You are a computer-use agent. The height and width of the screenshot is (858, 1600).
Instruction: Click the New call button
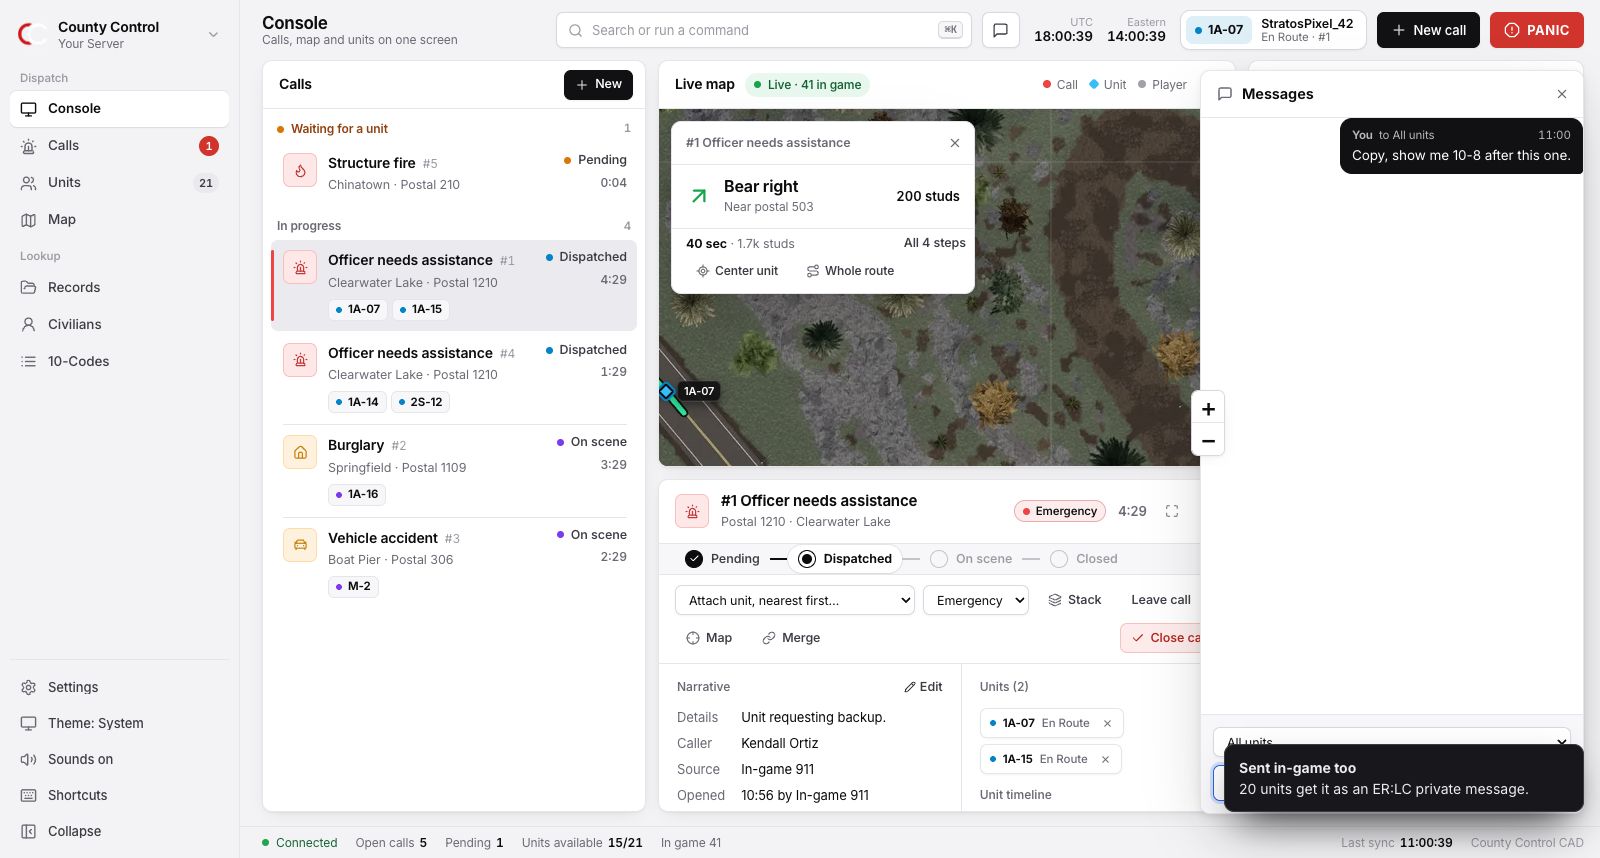1428,30
